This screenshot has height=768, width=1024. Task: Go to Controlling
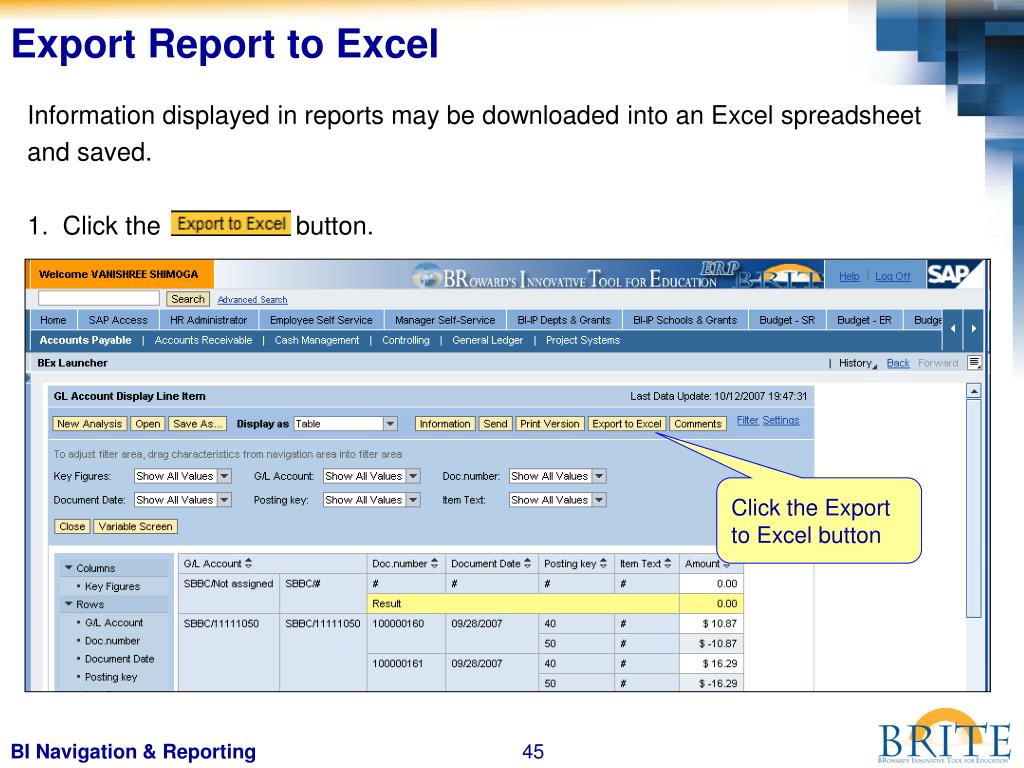(406, 340)
